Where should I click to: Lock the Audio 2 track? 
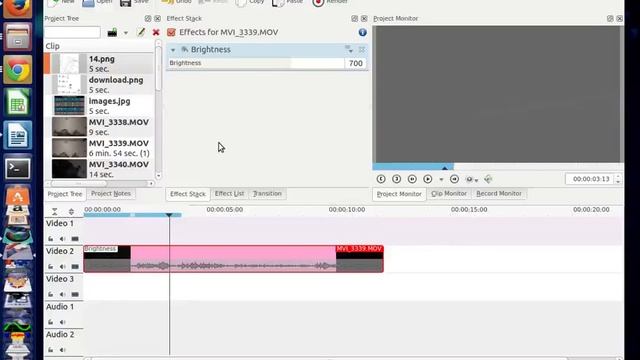click(x=51, y=350)
